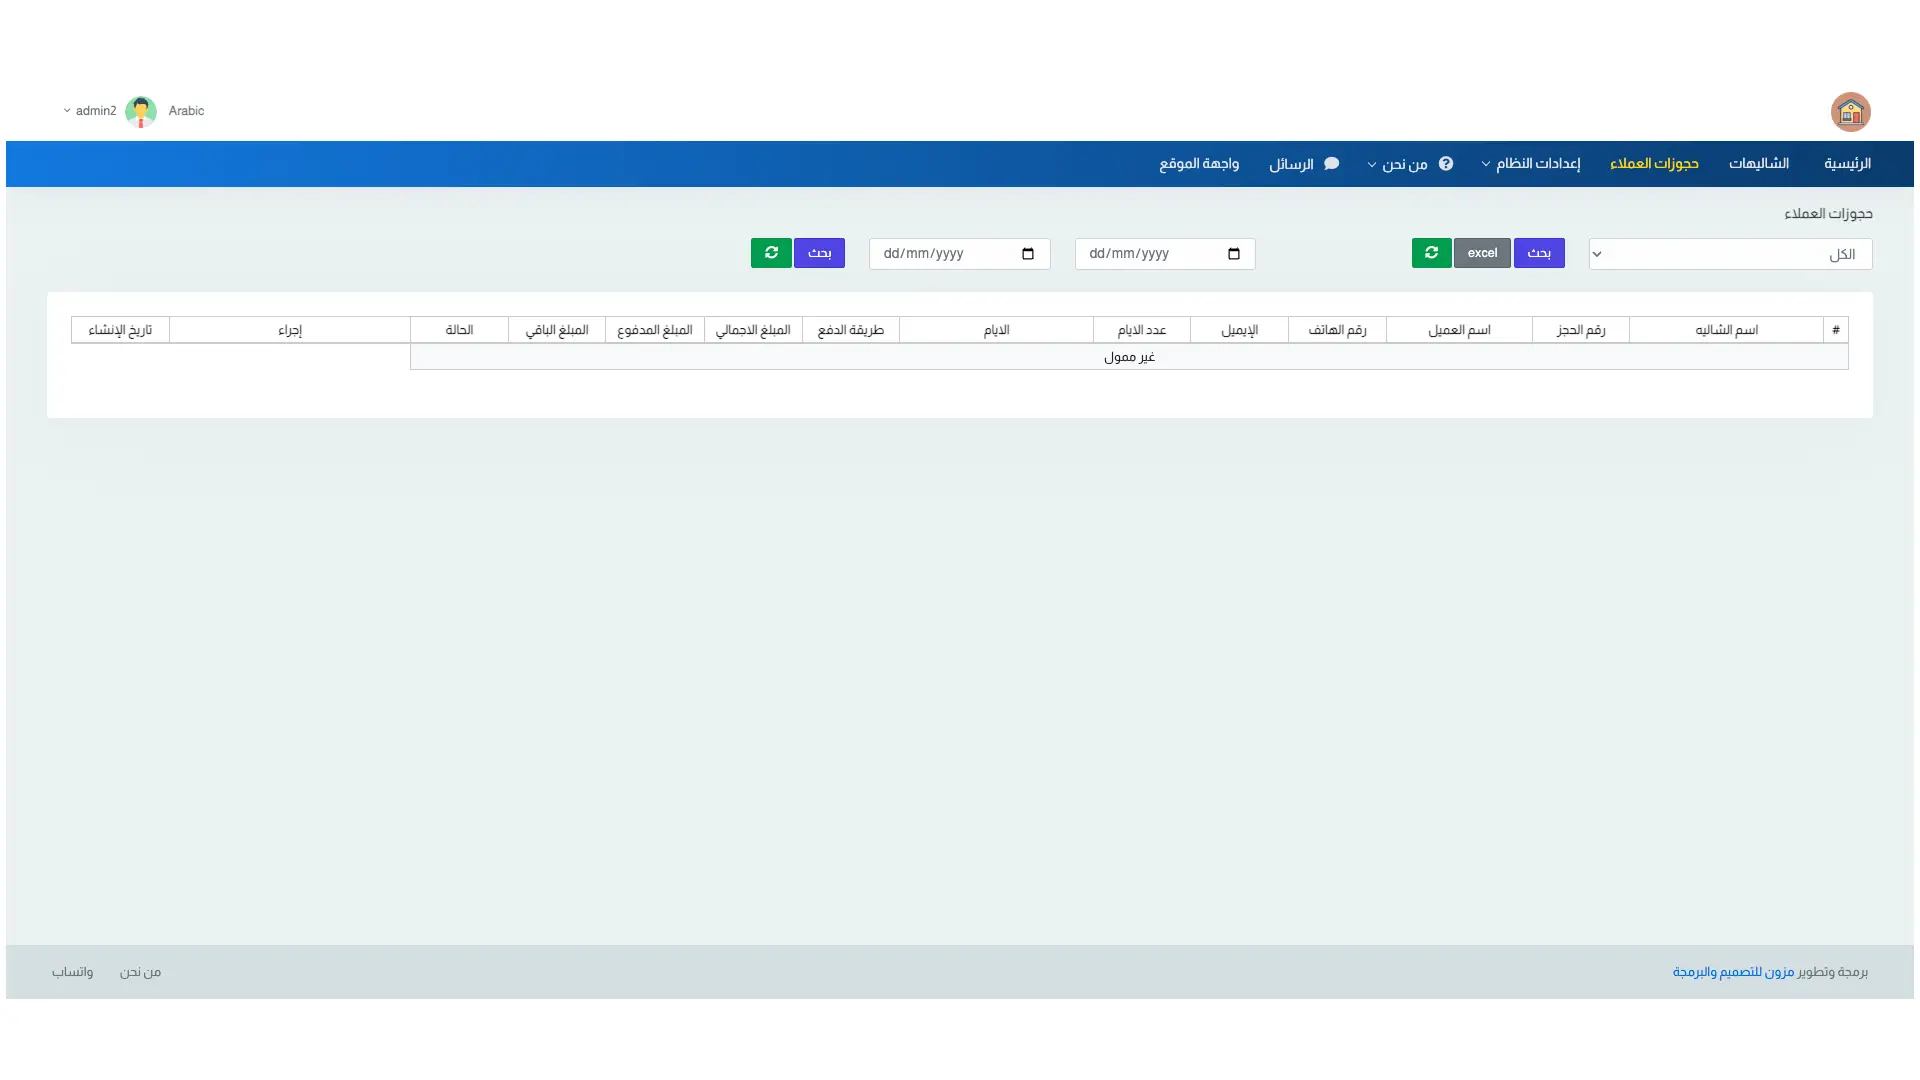Click the واتساب footer link
The height and width of the screenshot is (1080, 1920).
(x=72, y=972)
